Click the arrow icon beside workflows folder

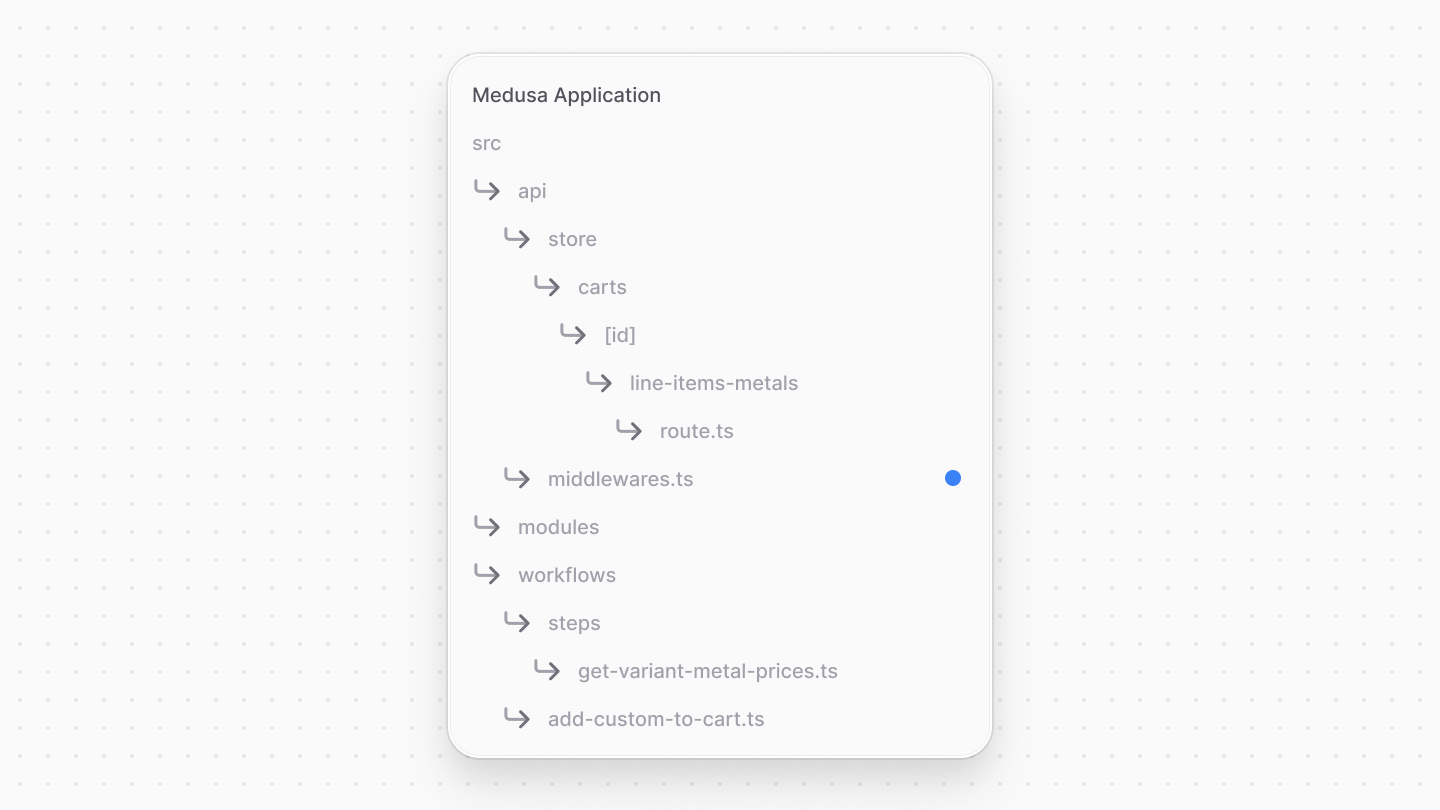tap(487, 575)
